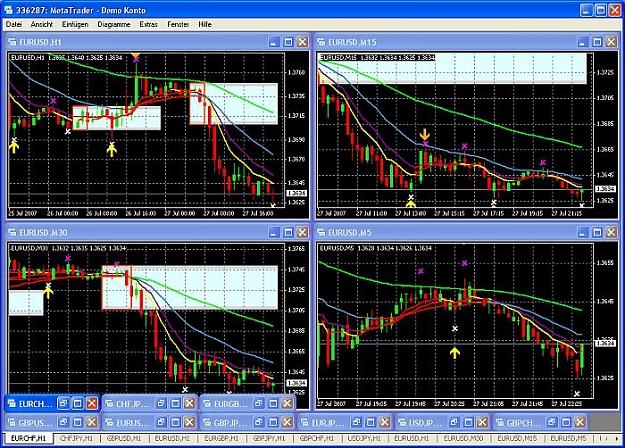Switch to the EURGBP,H1 bottom tab

pyautogui.click(x=222, y=438)
